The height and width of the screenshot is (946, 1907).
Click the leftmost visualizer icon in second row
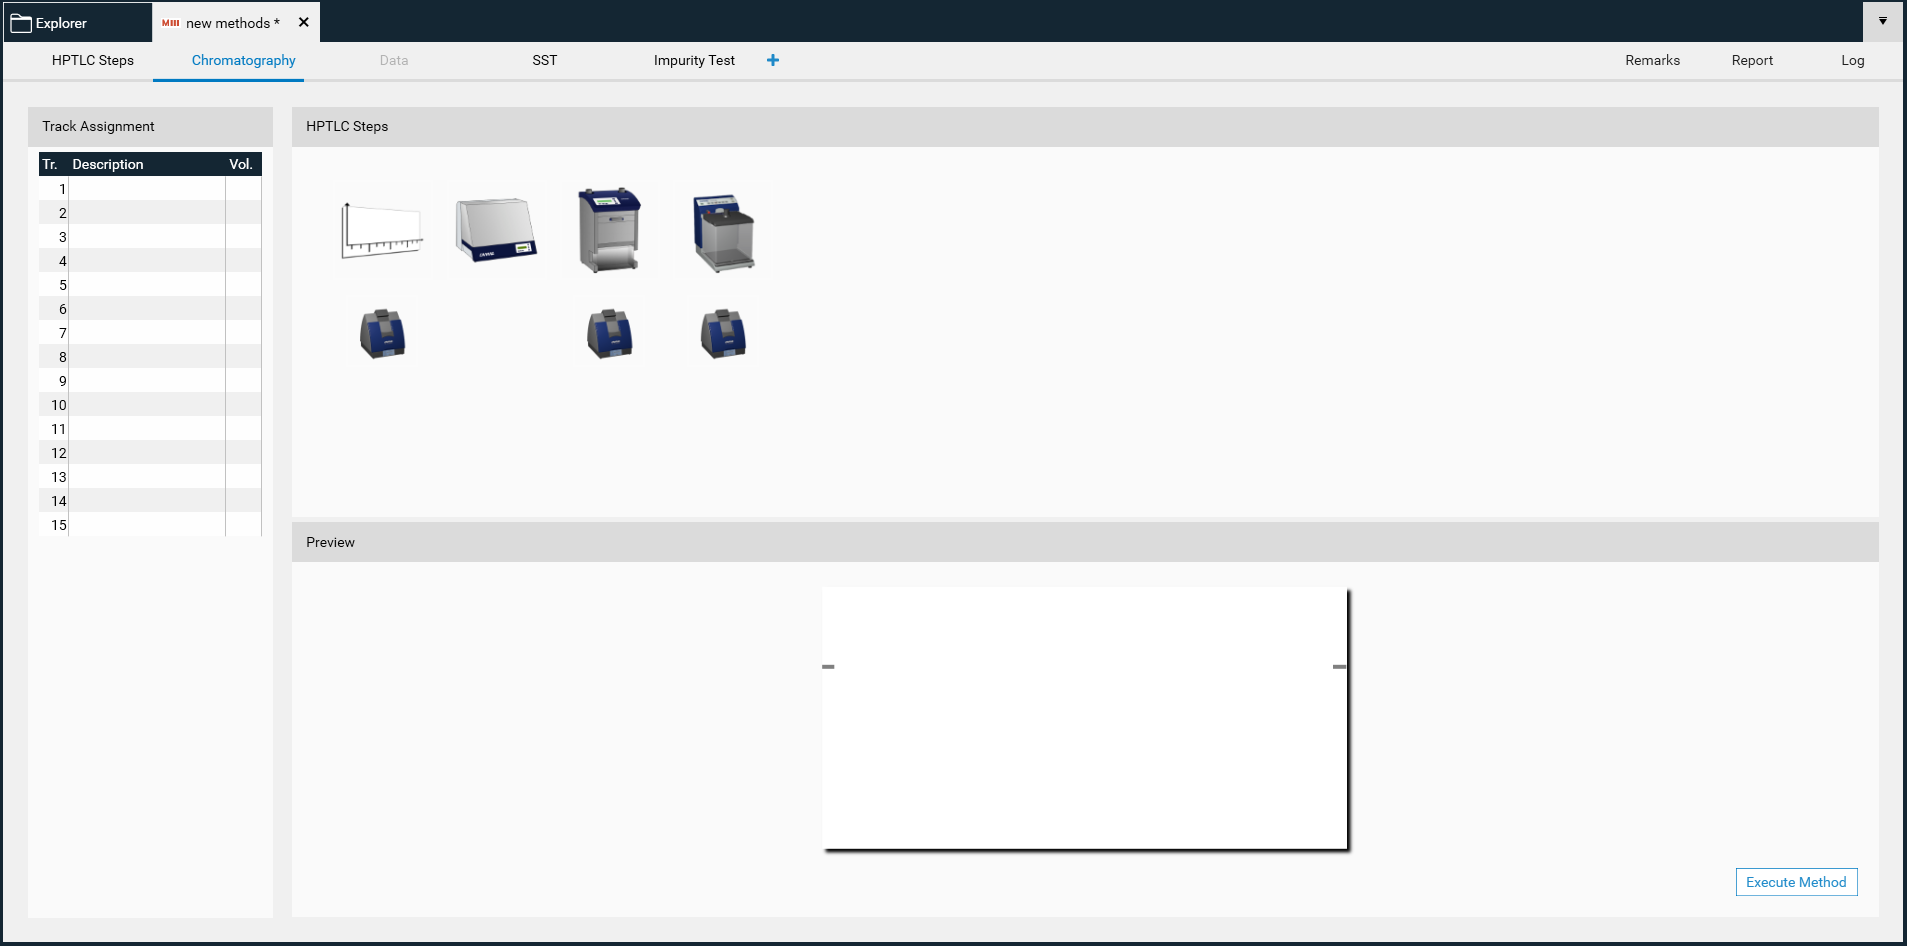click(x=383, y=333)
